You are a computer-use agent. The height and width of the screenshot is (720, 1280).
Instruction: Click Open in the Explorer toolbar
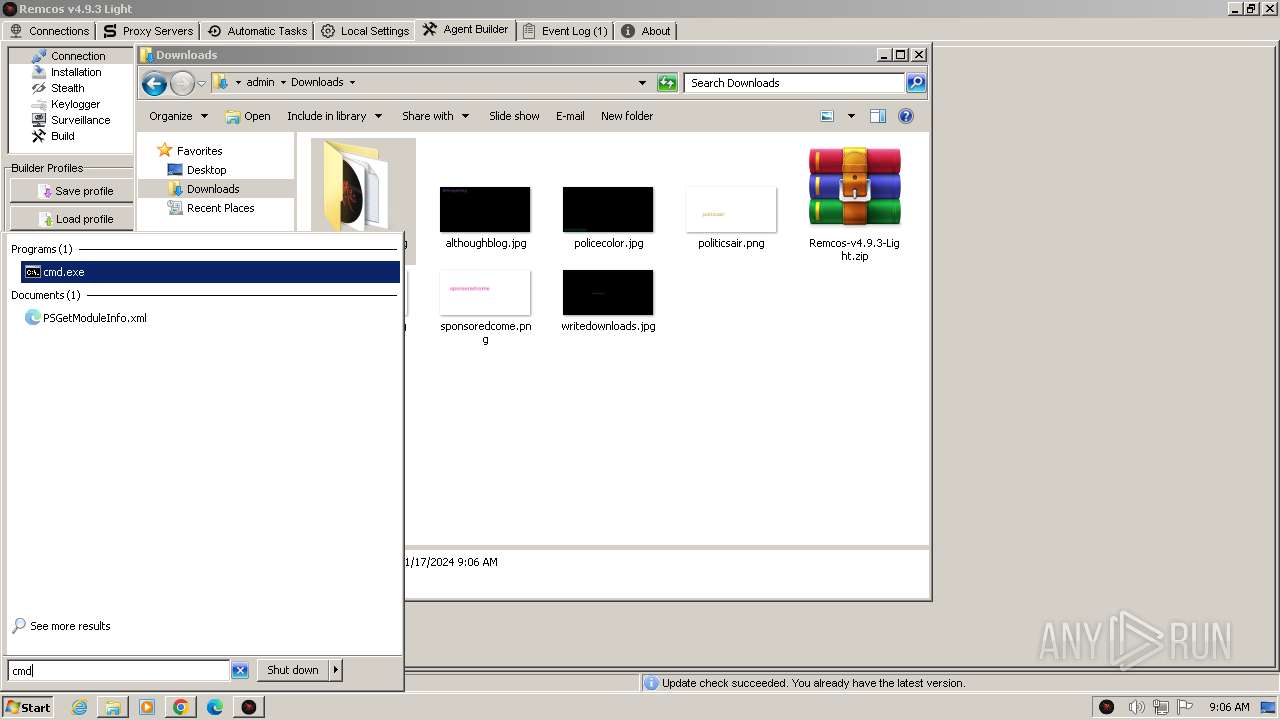pyautogui.click(x=248, y=116)
